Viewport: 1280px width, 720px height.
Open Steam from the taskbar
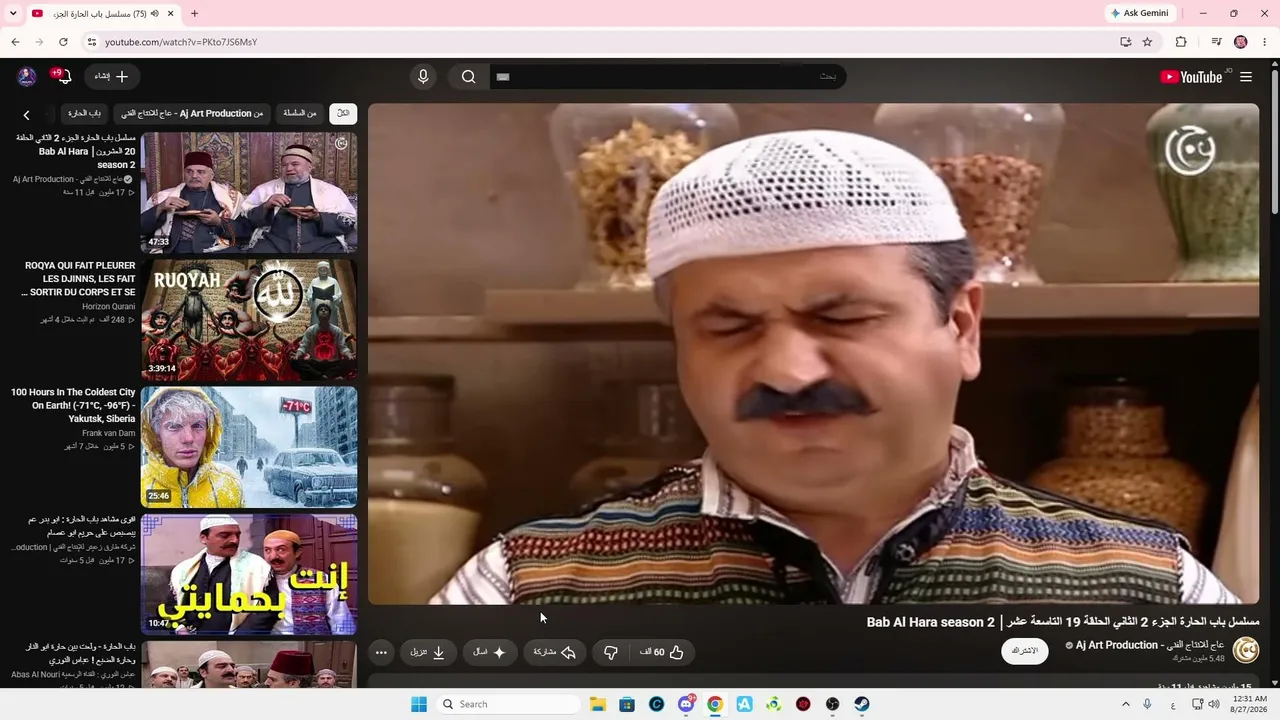(x=862, y=704)
